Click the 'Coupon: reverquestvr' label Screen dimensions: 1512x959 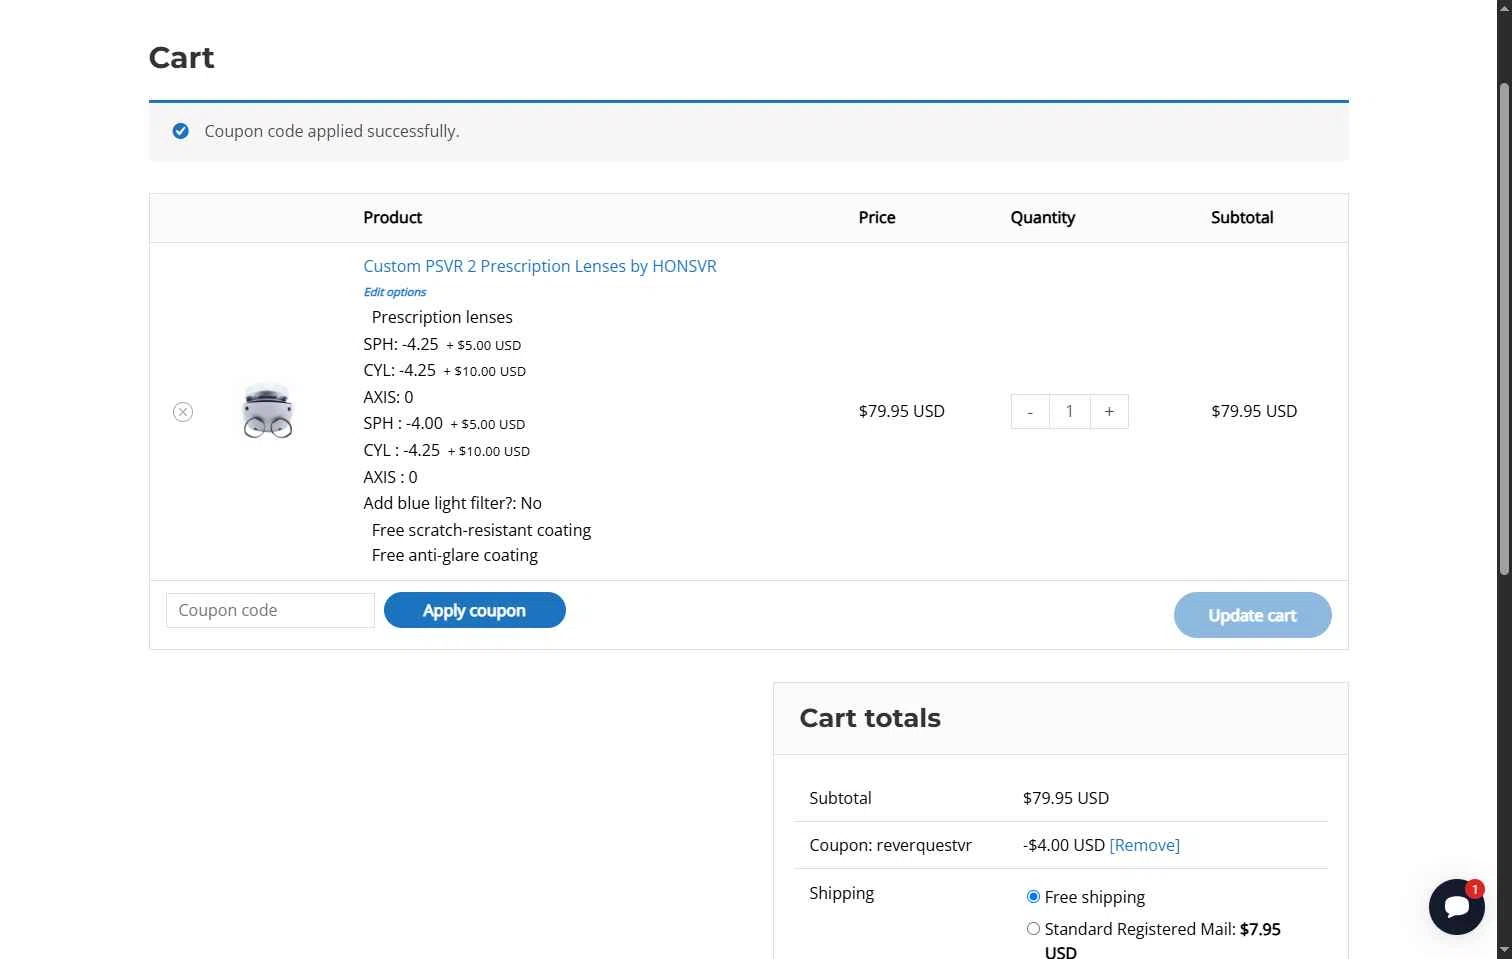click(891, 845)
